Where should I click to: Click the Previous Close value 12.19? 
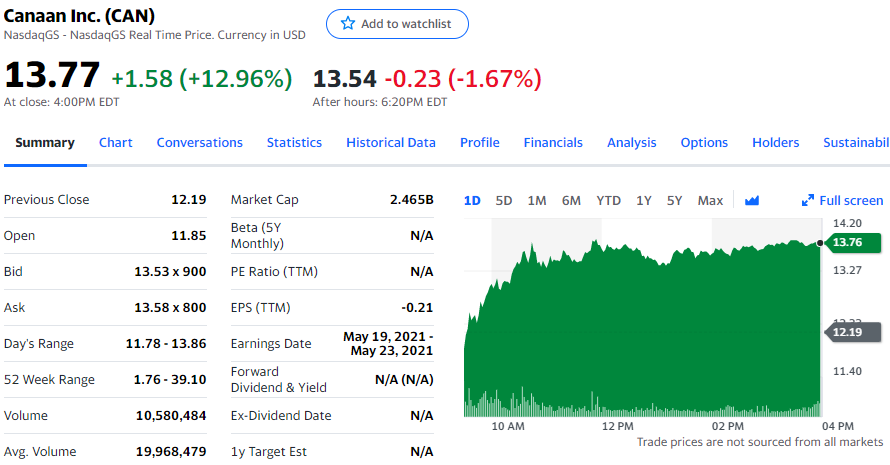click(188, 200)
